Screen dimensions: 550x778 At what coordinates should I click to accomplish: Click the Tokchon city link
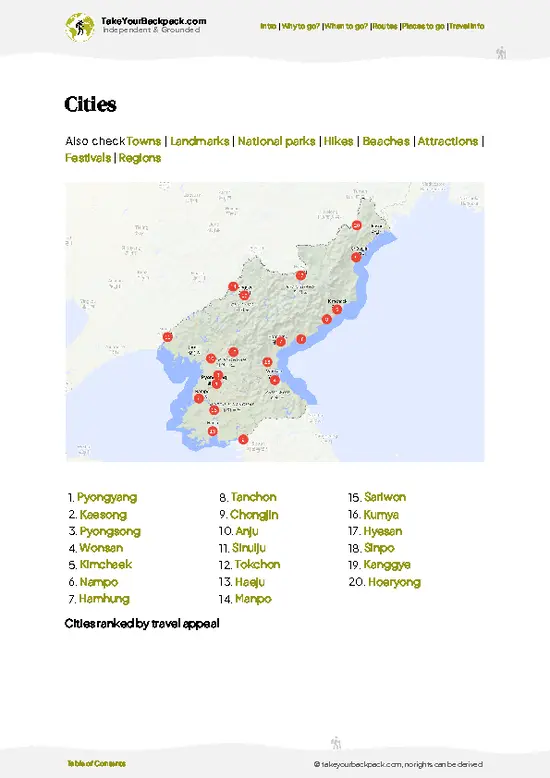pos(258,565)
